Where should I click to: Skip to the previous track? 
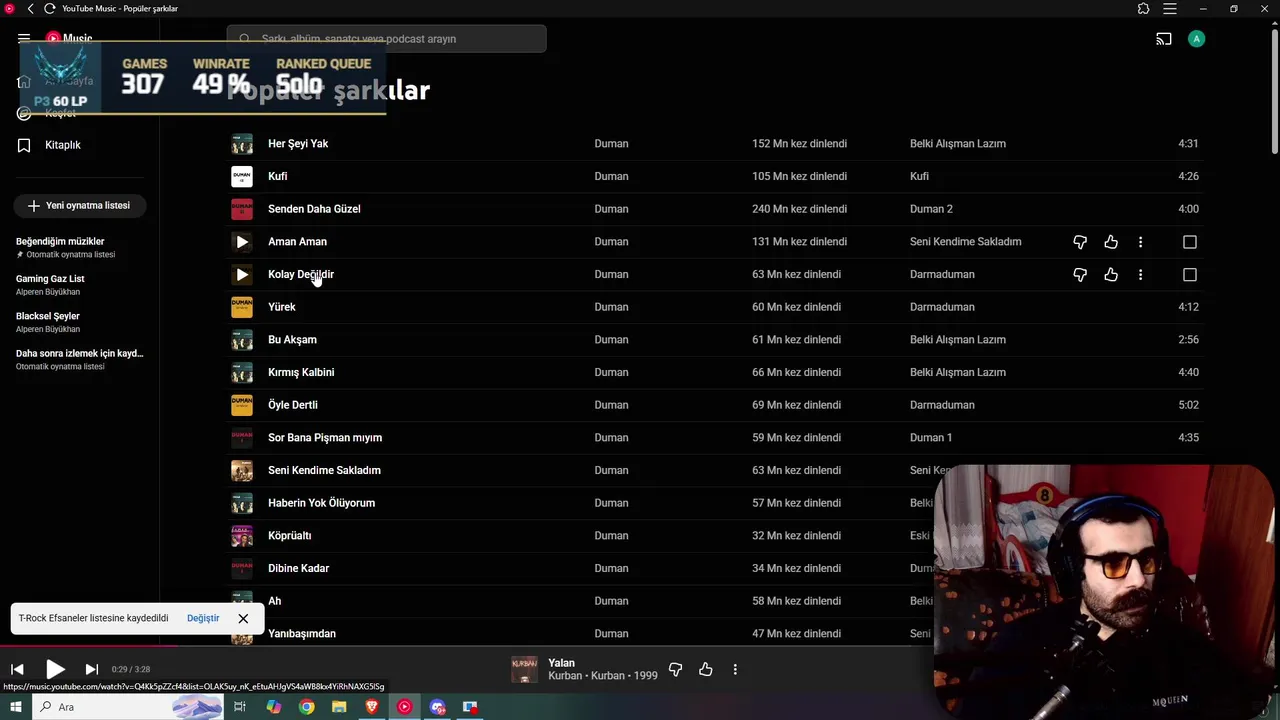17,669
